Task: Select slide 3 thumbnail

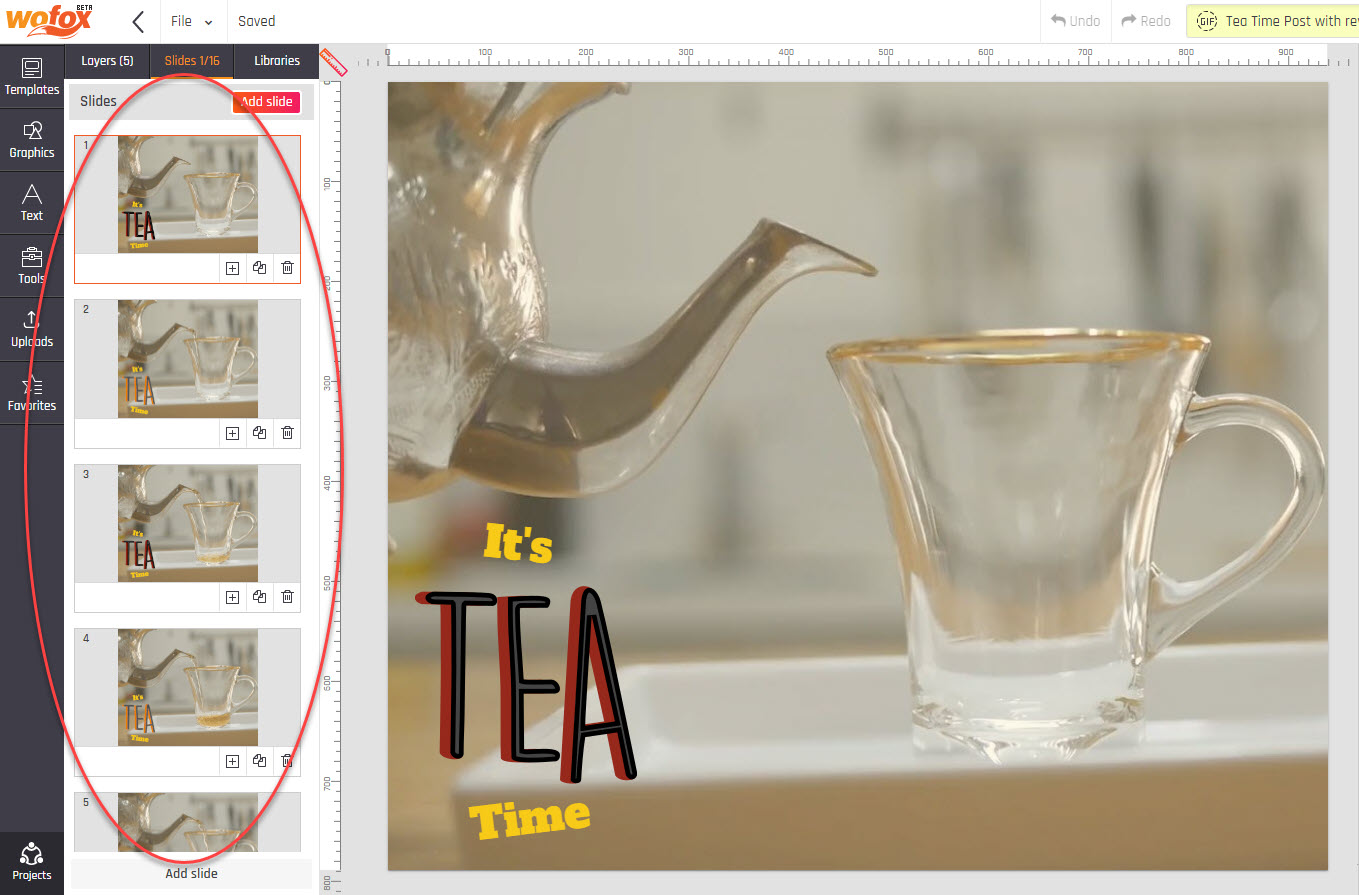Action: [x=187, y=523]
